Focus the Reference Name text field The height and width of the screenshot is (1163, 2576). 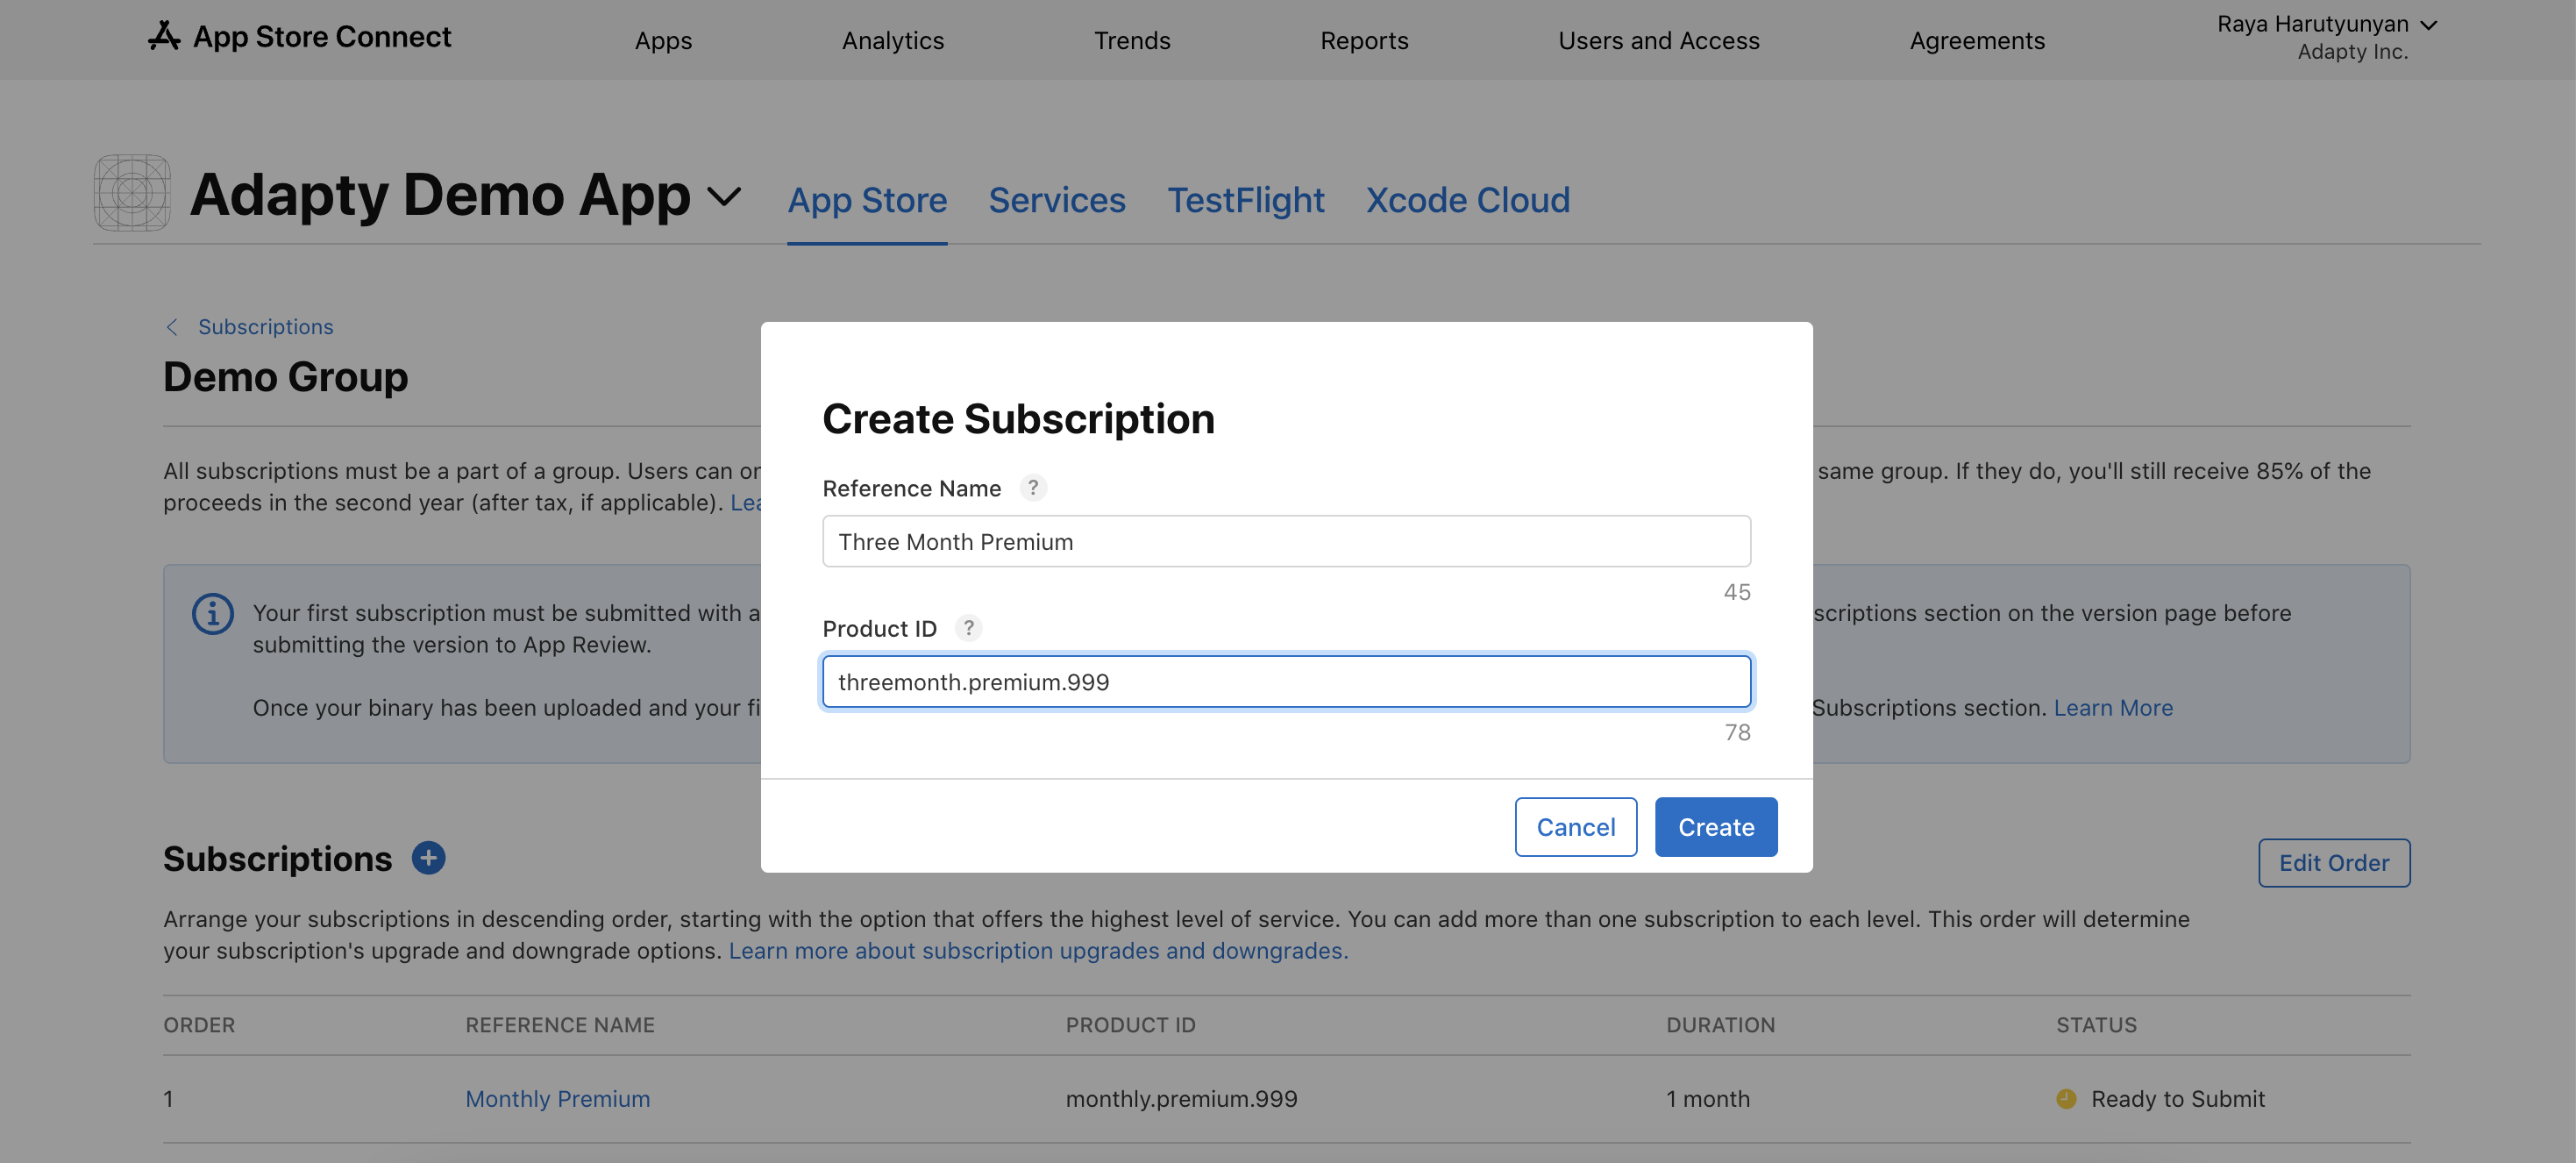click(1286, 541)
